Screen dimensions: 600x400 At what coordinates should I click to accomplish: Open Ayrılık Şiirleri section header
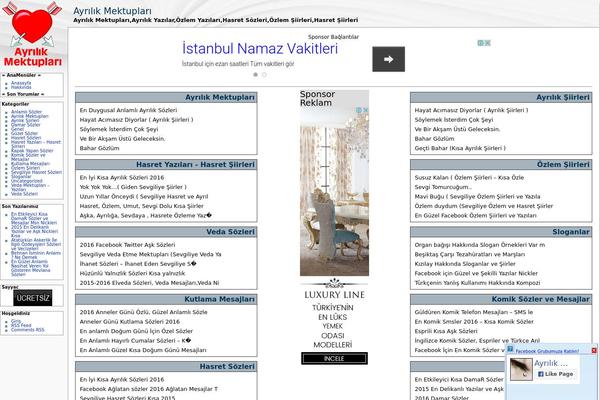[x=562, y=98]
